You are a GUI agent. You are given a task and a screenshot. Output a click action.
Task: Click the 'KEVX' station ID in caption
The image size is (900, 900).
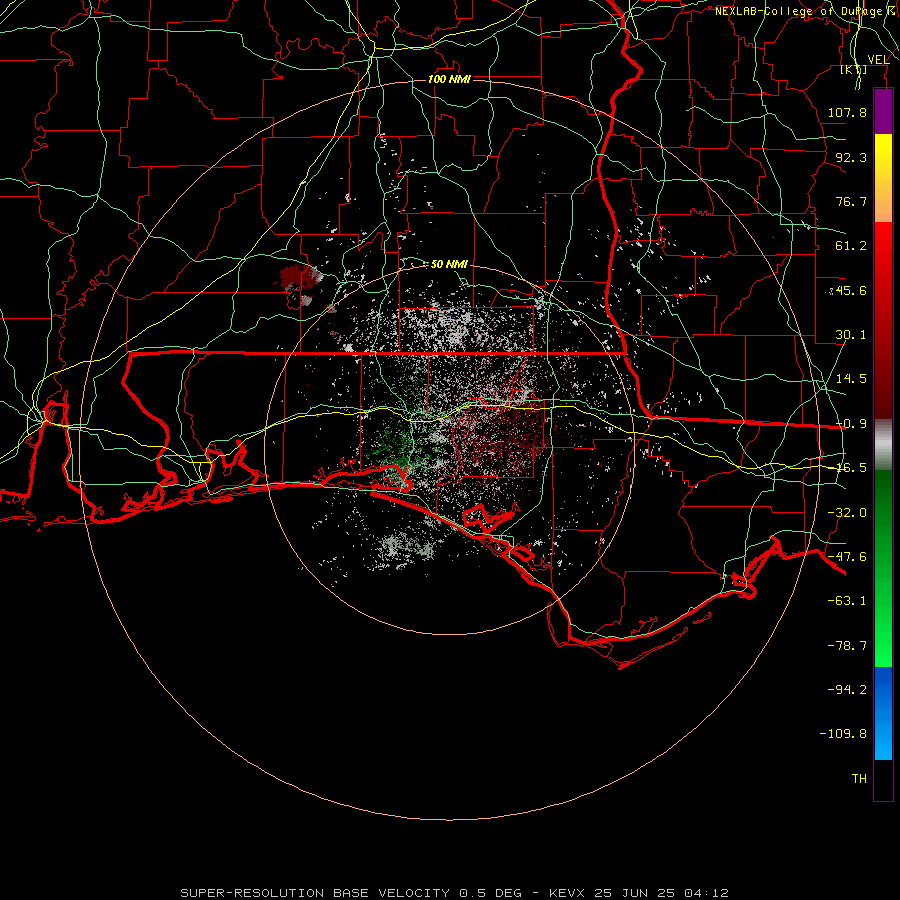pyautogui.click(x=567, y=893)
